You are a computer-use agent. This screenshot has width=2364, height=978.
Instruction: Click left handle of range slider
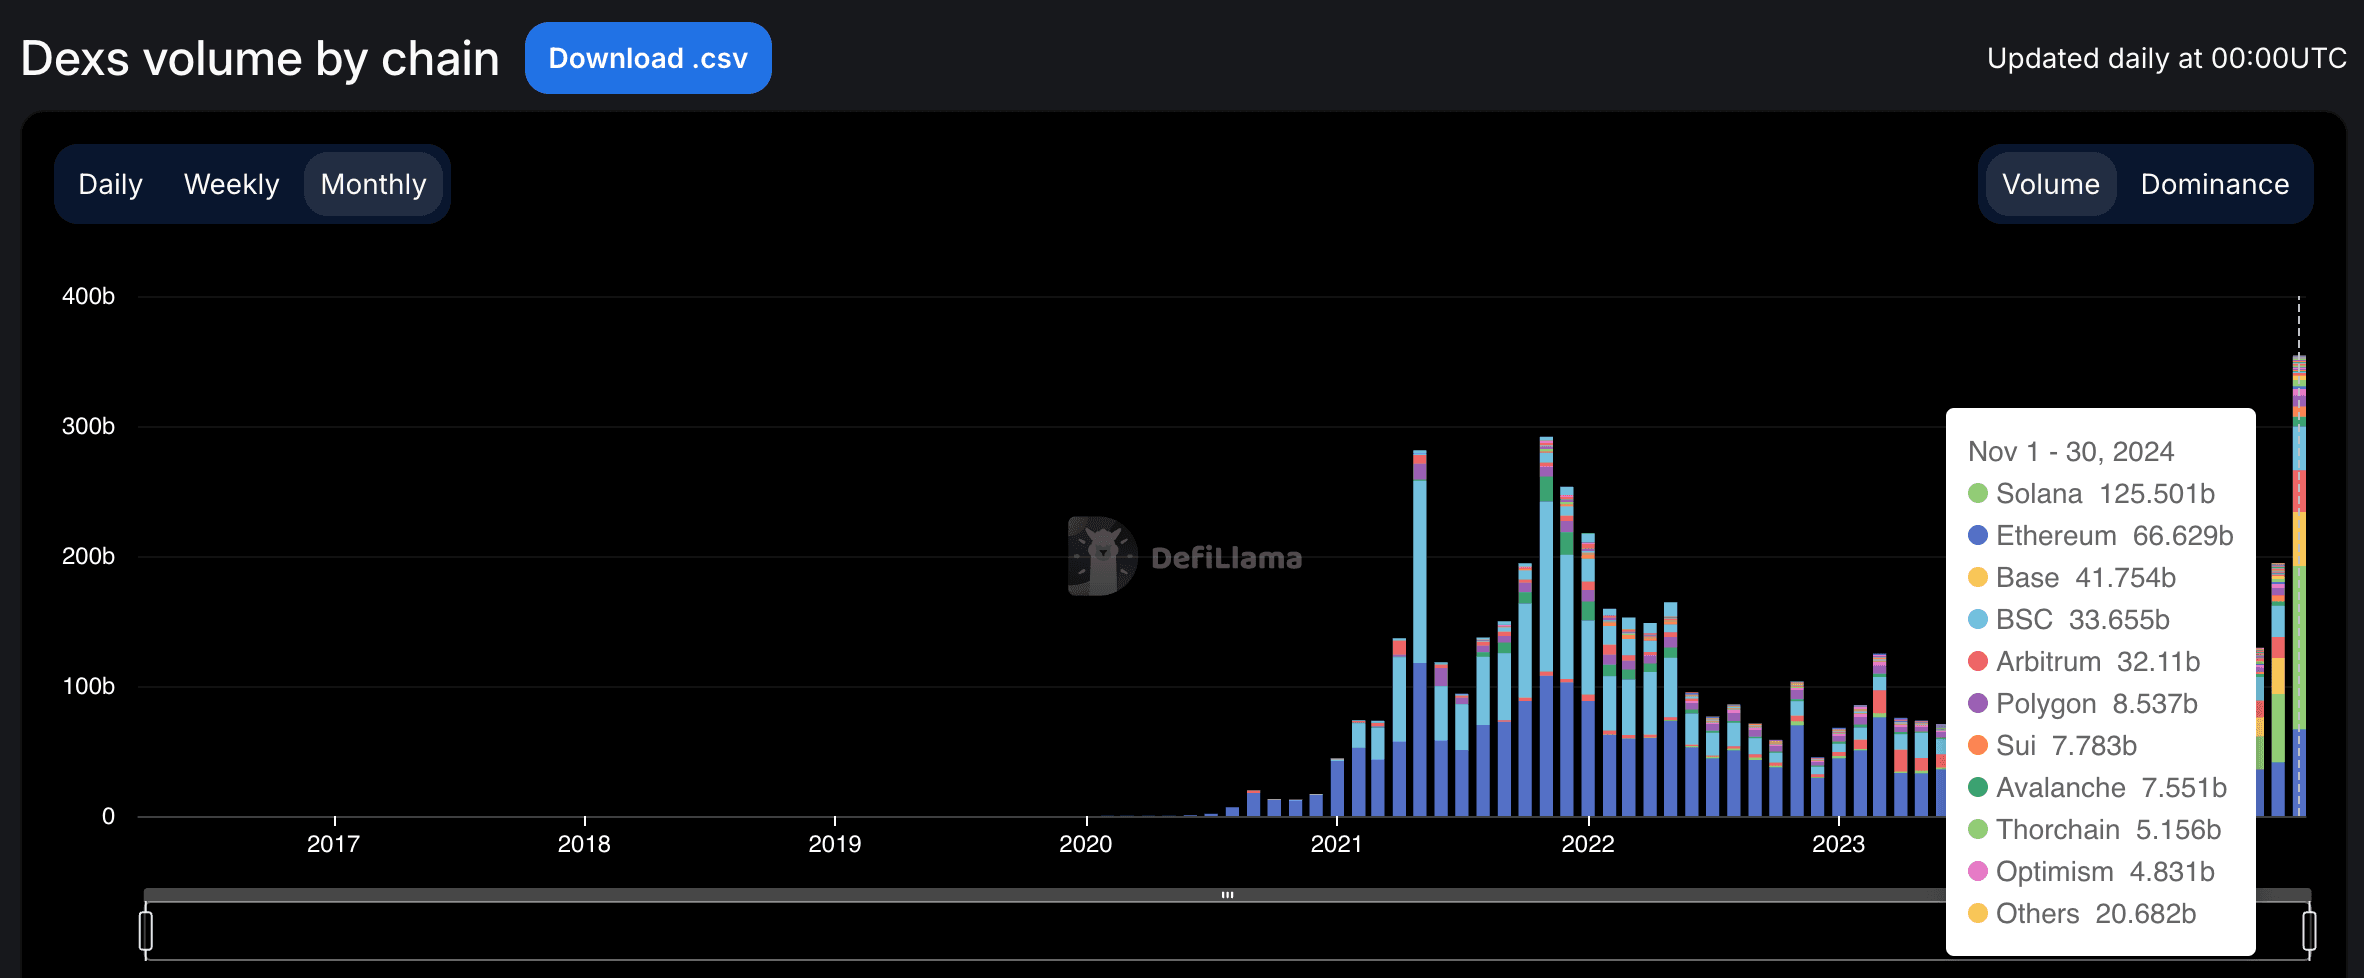(x=146, y=930)
